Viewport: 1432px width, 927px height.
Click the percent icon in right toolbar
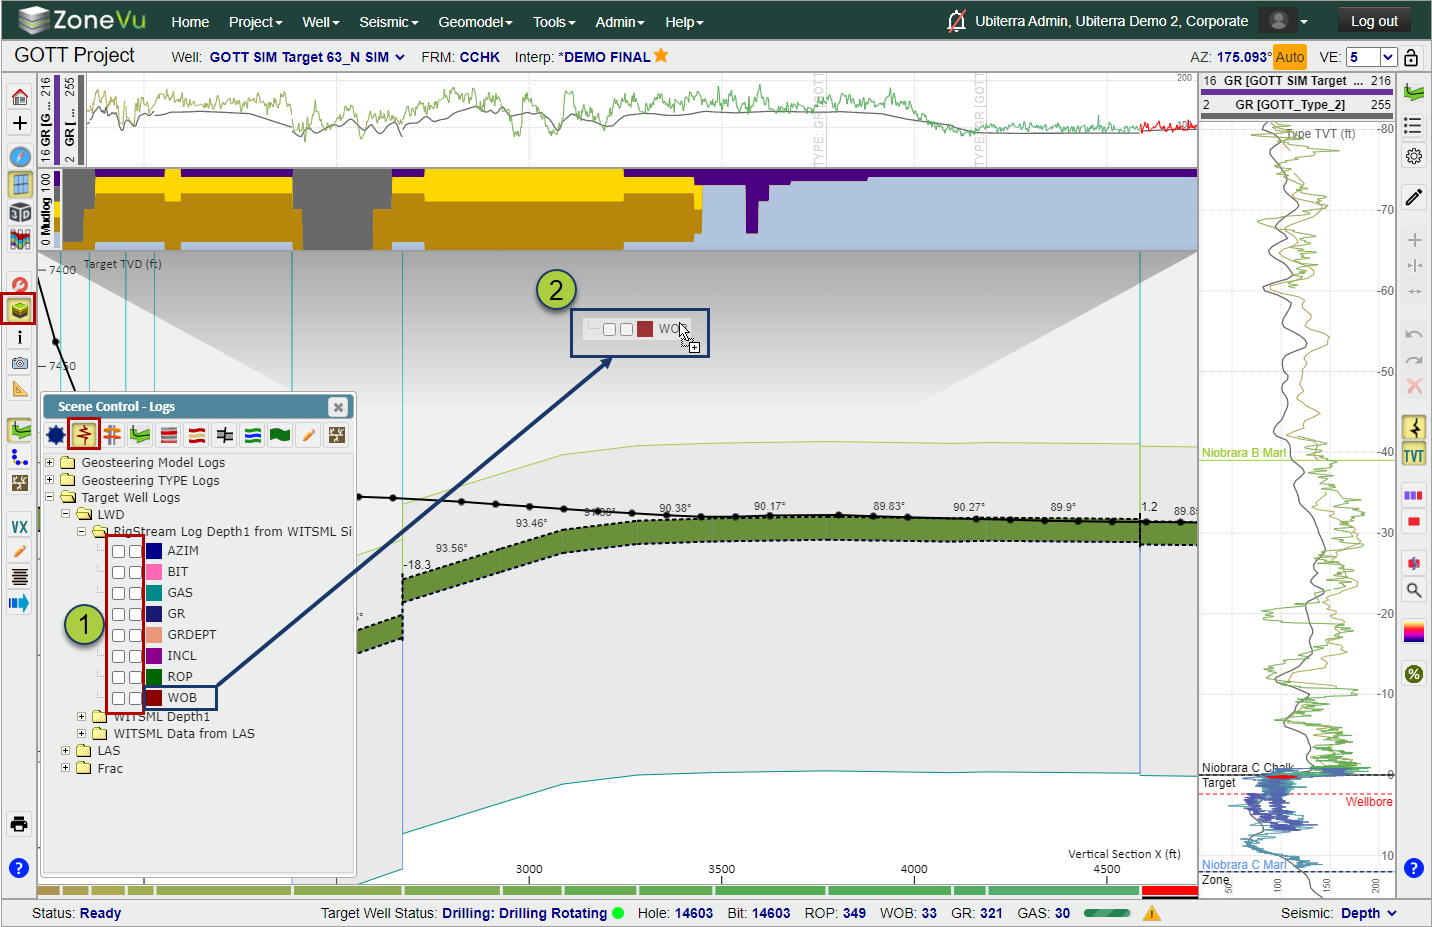point(1414,674)
